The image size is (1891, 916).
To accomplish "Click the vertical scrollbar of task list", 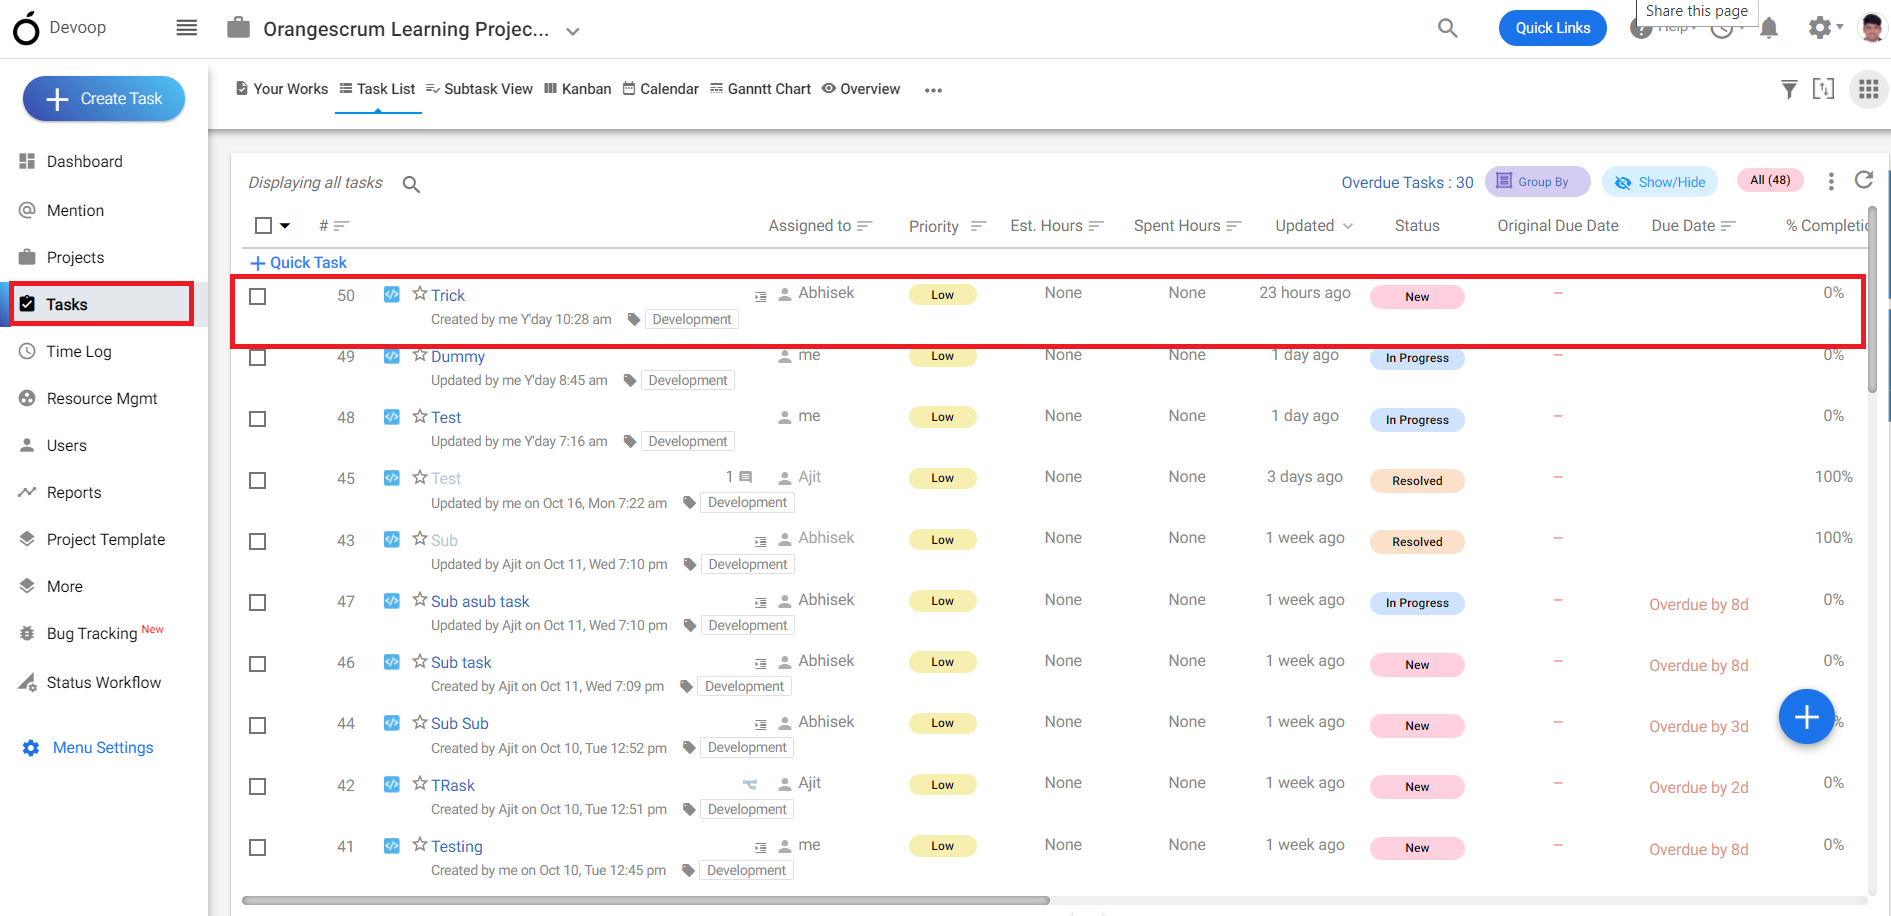I will tap(1872, 300).
